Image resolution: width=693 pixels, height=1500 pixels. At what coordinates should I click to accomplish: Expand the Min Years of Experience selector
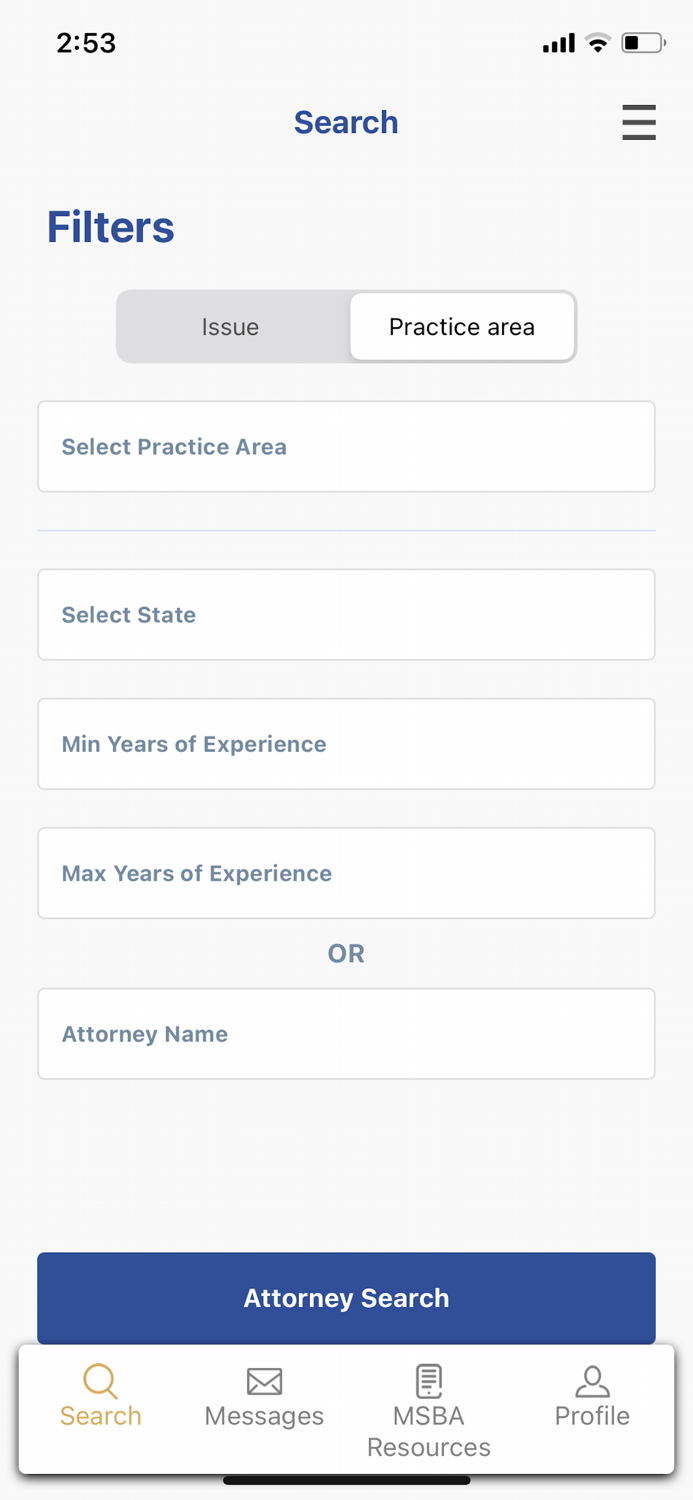point(346,744)
